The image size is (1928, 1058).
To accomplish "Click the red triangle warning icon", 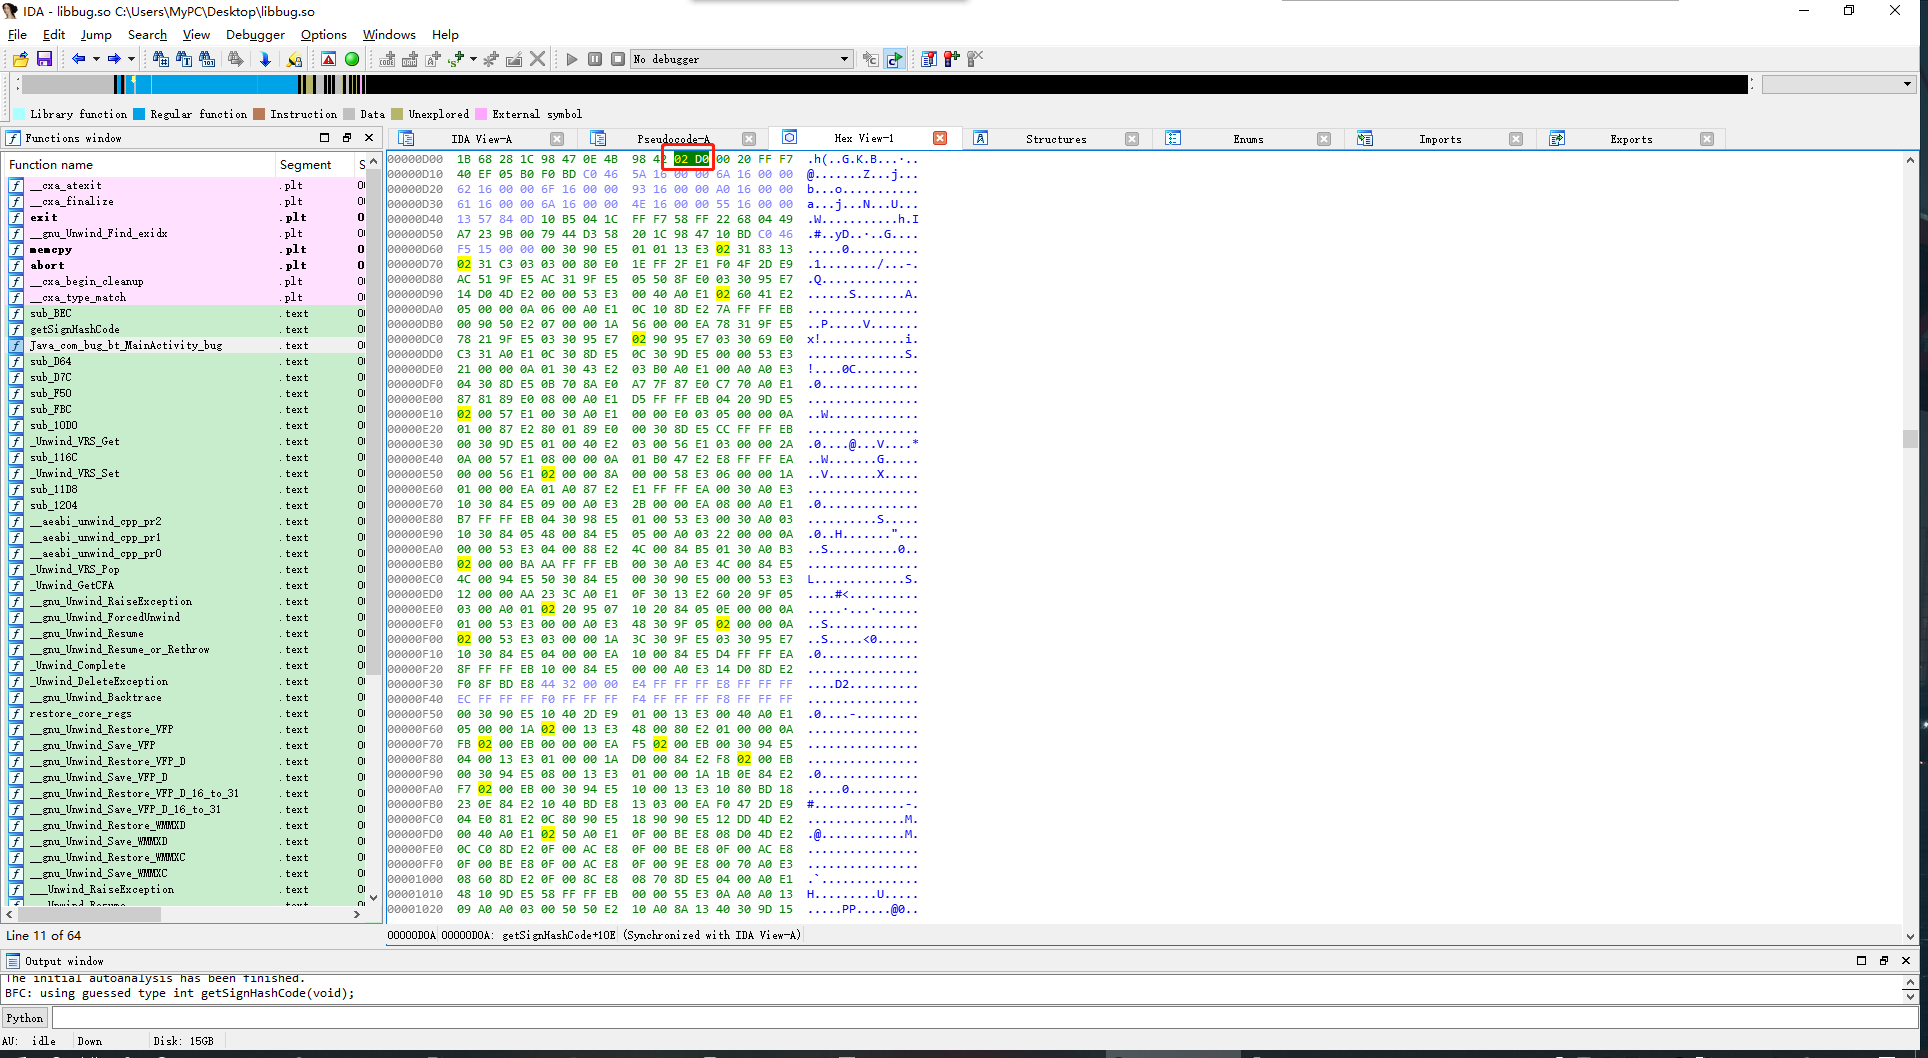I will click(x=328, y=59).
